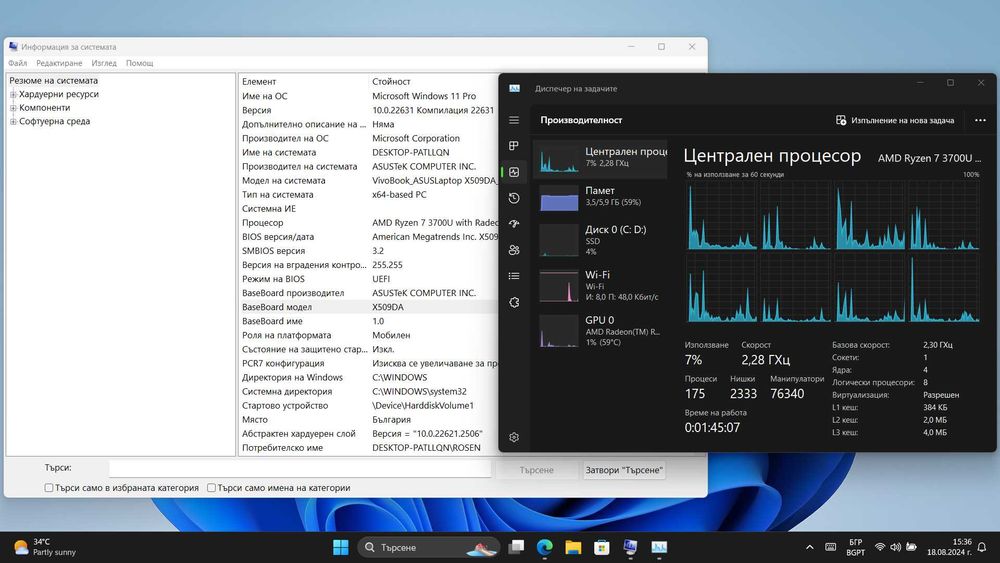Open the three-dot more options in Task Manager

click(980, 120)
